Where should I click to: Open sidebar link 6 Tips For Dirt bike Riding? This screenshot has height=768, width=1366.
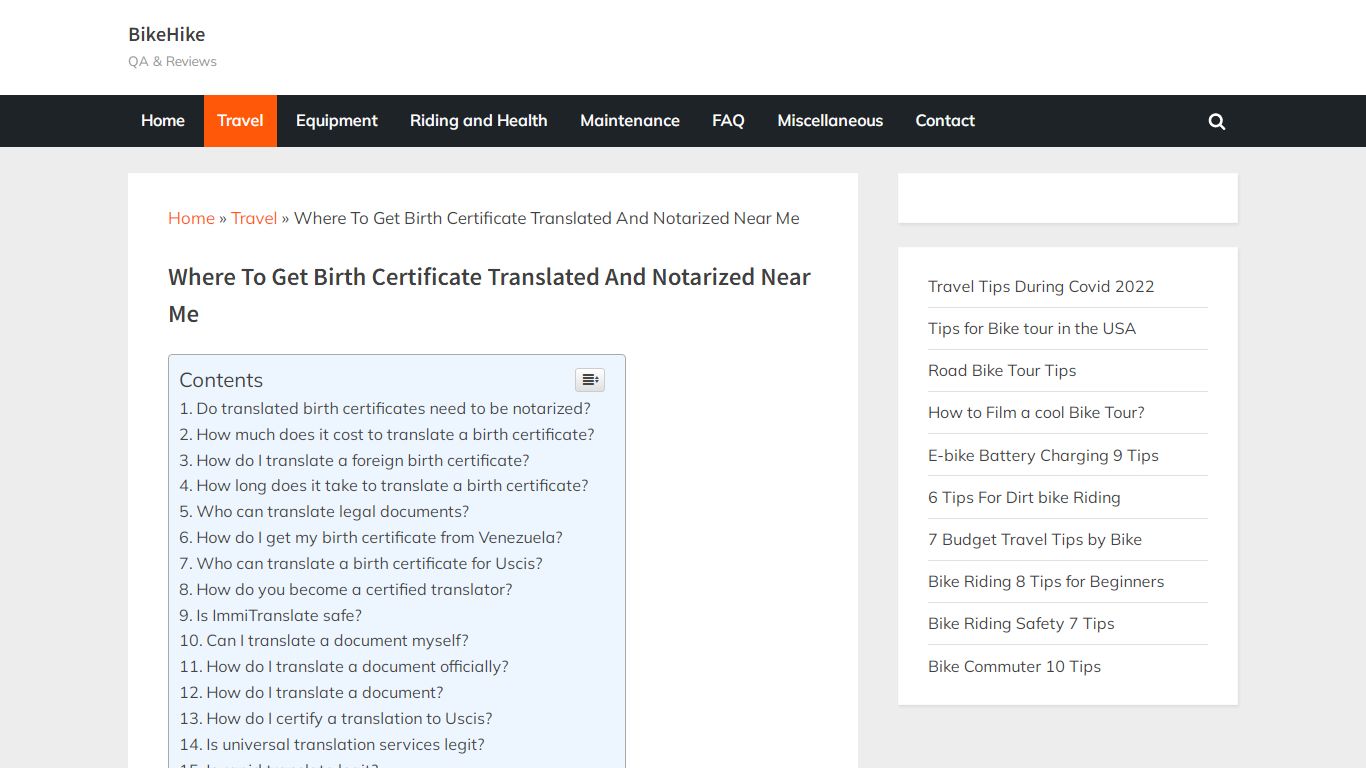click(1024, 497)
